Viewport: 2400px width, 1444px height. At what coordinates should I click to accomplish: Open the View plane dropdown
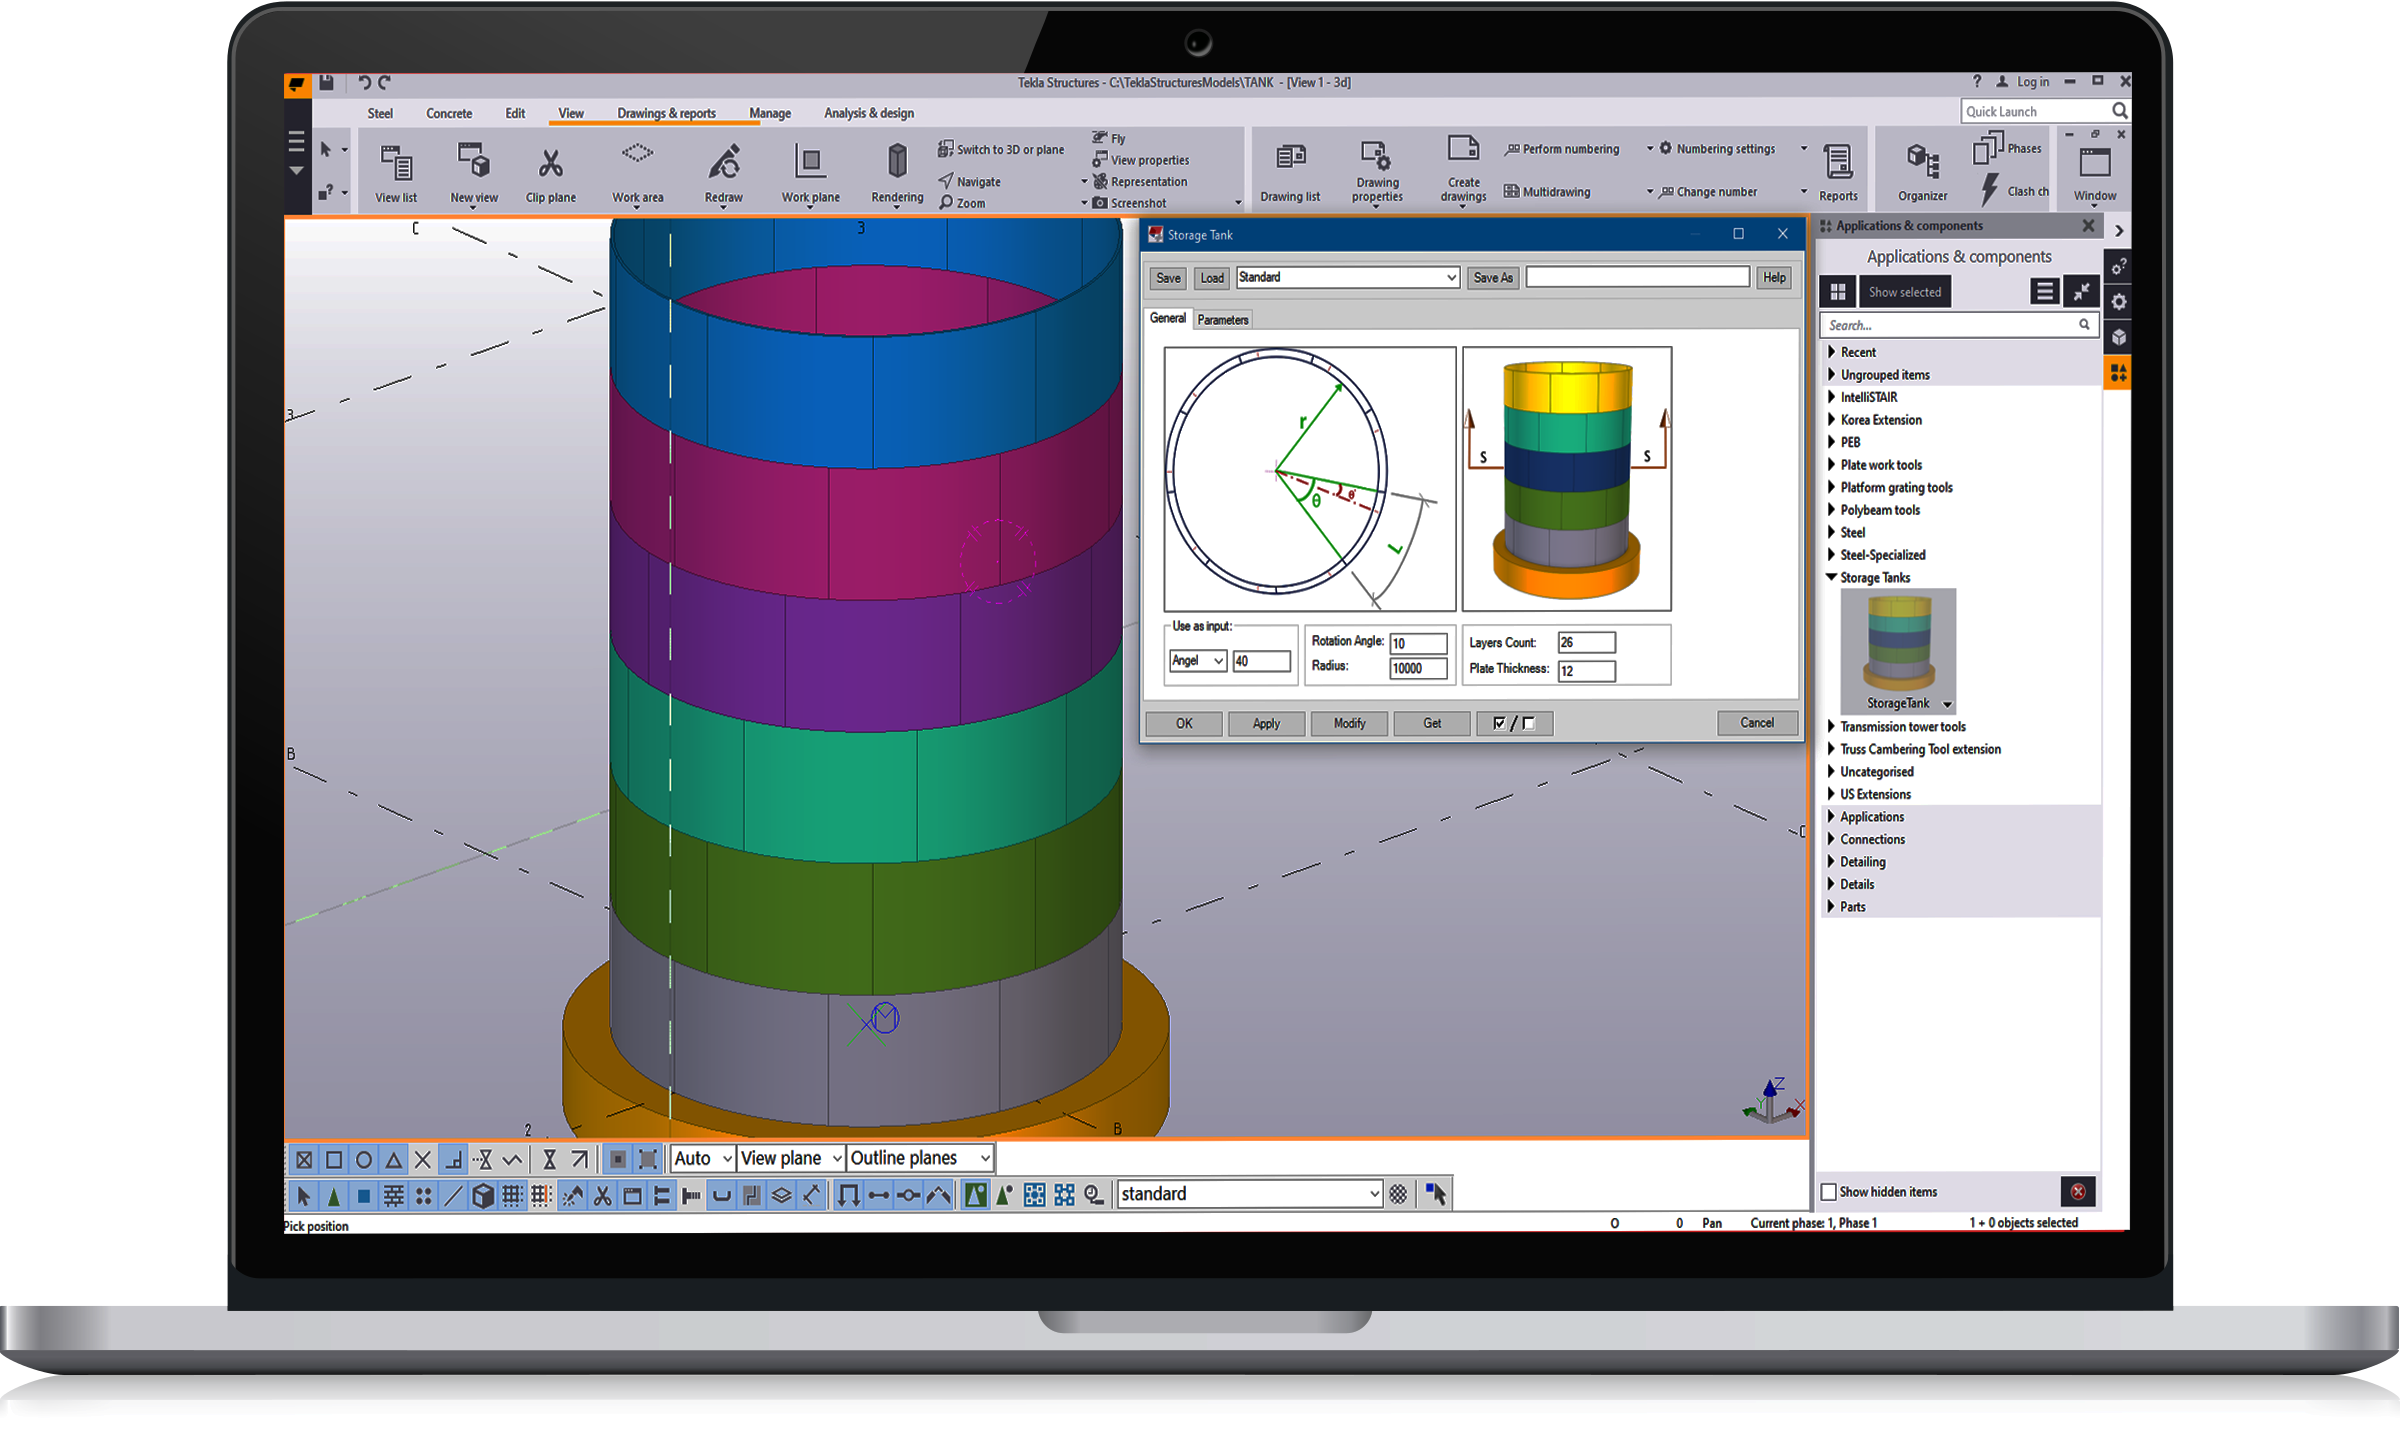click(790, 1158)
